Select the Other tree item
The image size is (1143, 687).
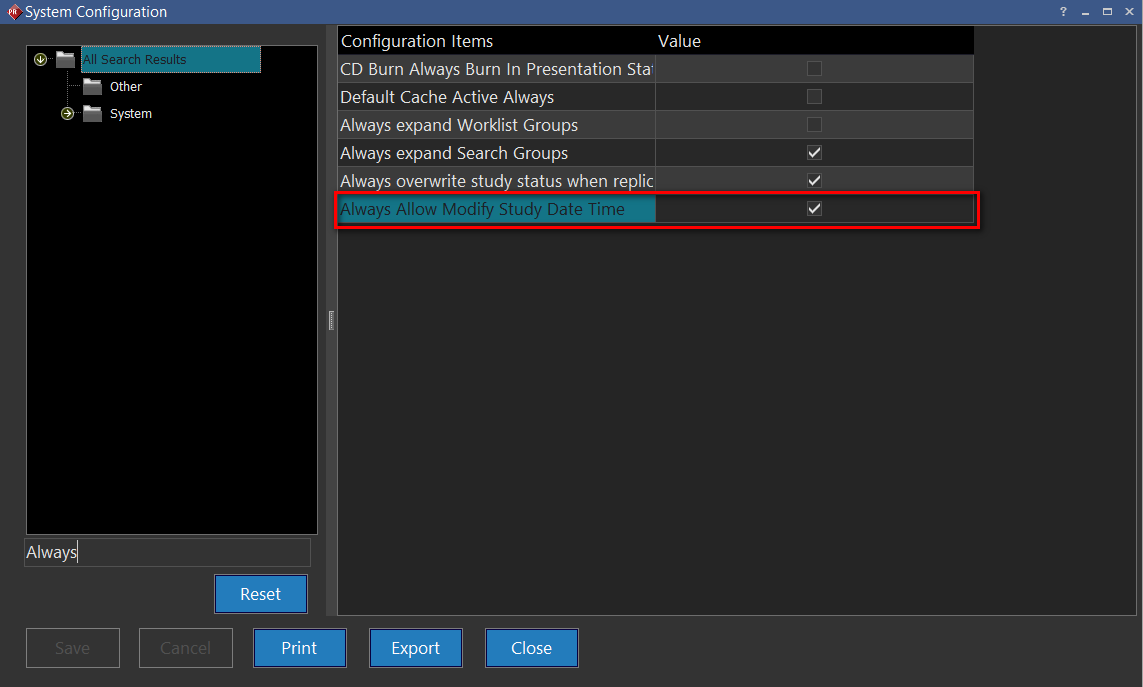[126, 87]
